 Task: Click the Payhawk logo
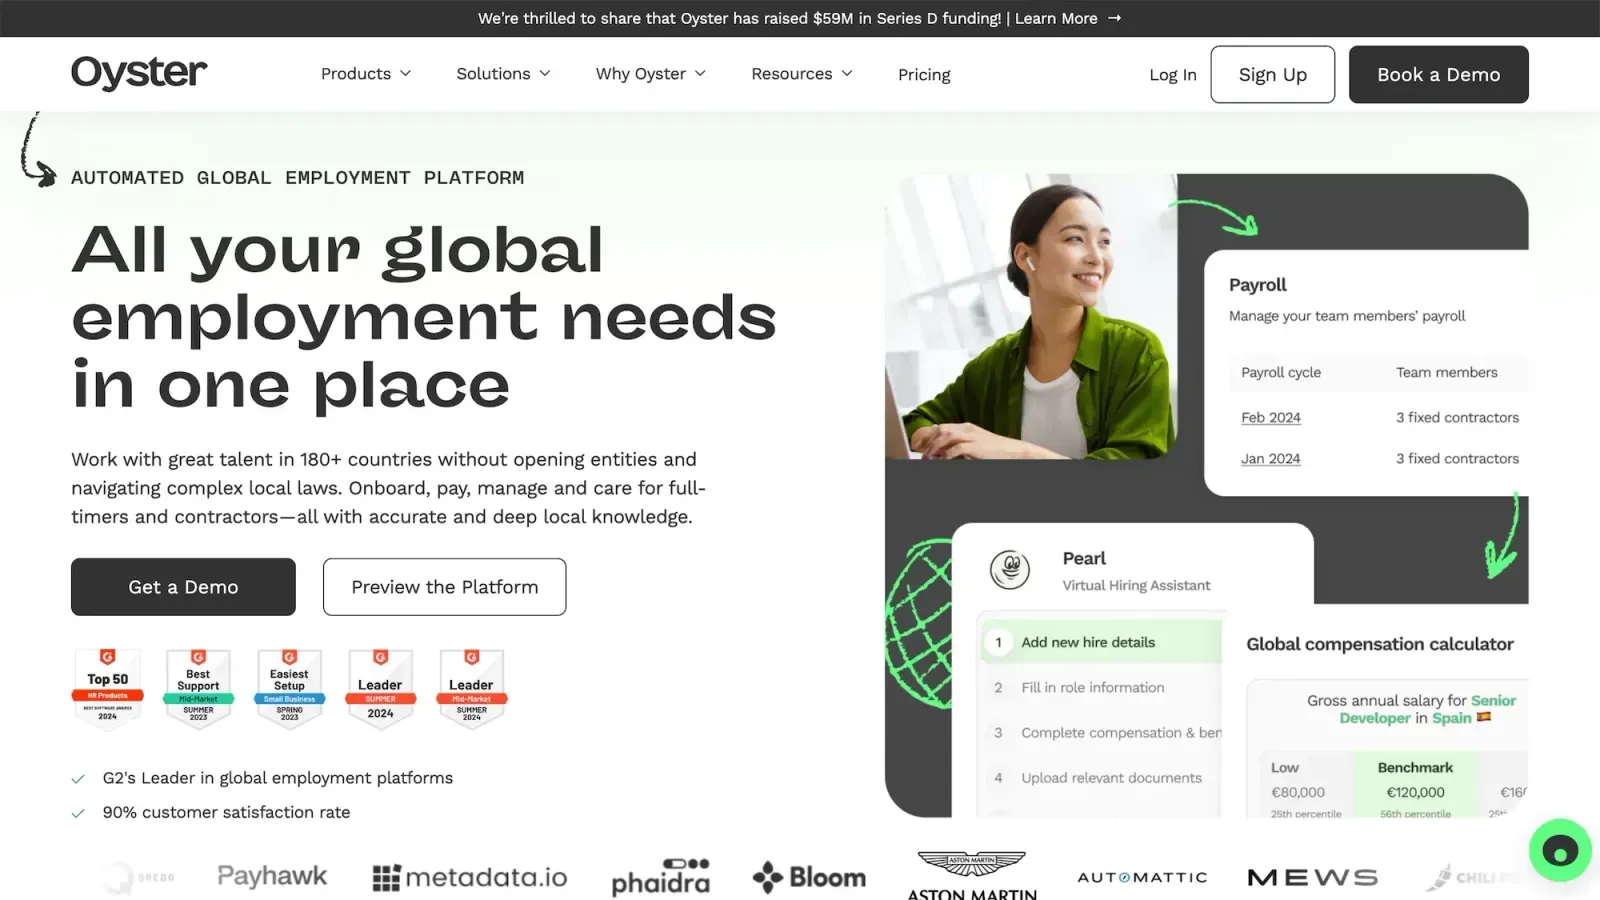tap(272, 876)
